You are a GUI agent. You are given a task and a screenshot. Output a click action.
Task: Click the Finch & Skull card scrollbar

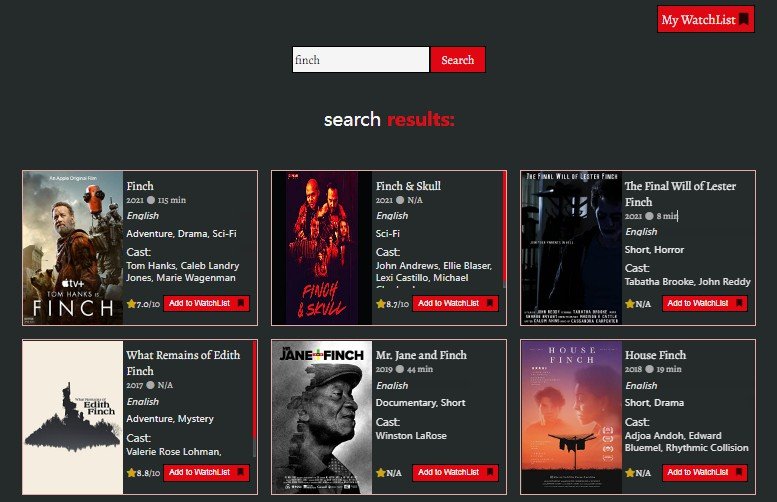tap(504, 229)
